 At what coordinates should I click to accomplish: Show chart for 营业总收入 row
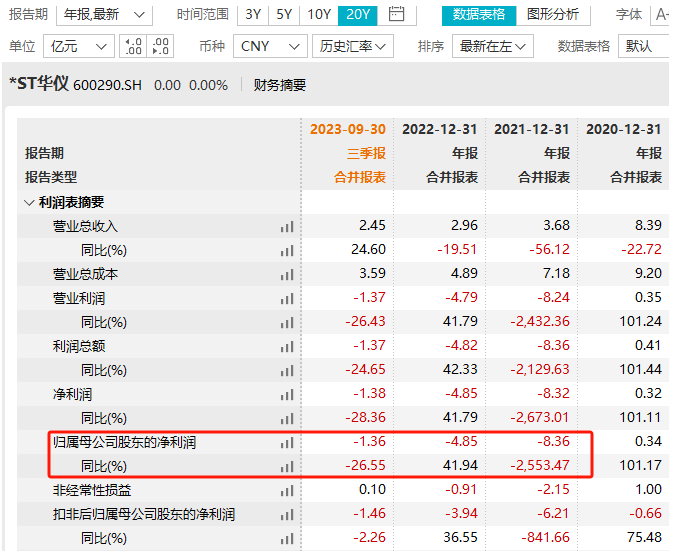(x=288, y=226)
